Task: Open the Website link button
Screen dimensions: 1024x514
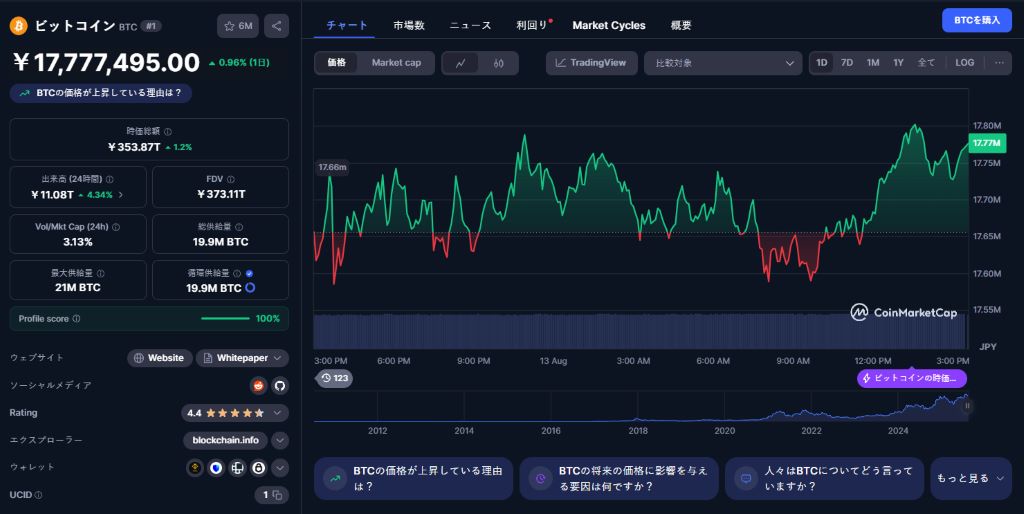Action: pyautogui.click(x=159, y=358)
